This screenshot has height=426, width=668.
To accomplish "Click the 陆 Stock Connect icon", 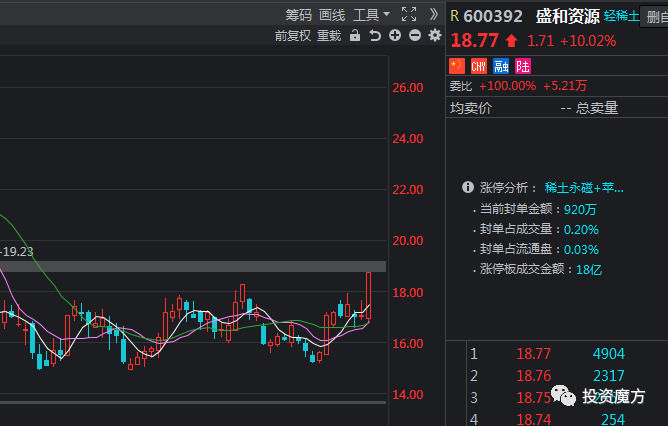I will click(x=523, y=66).
